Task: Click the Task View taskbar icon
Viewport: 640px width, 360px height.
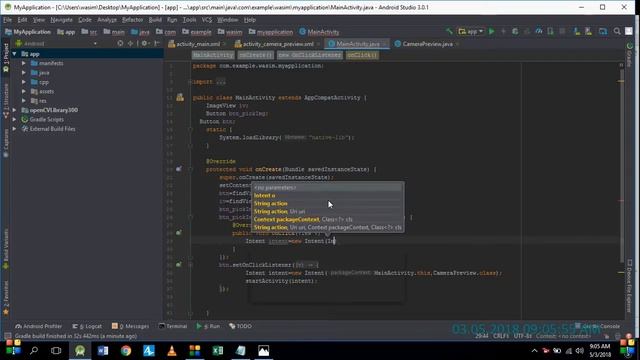Action: point(56,351)
